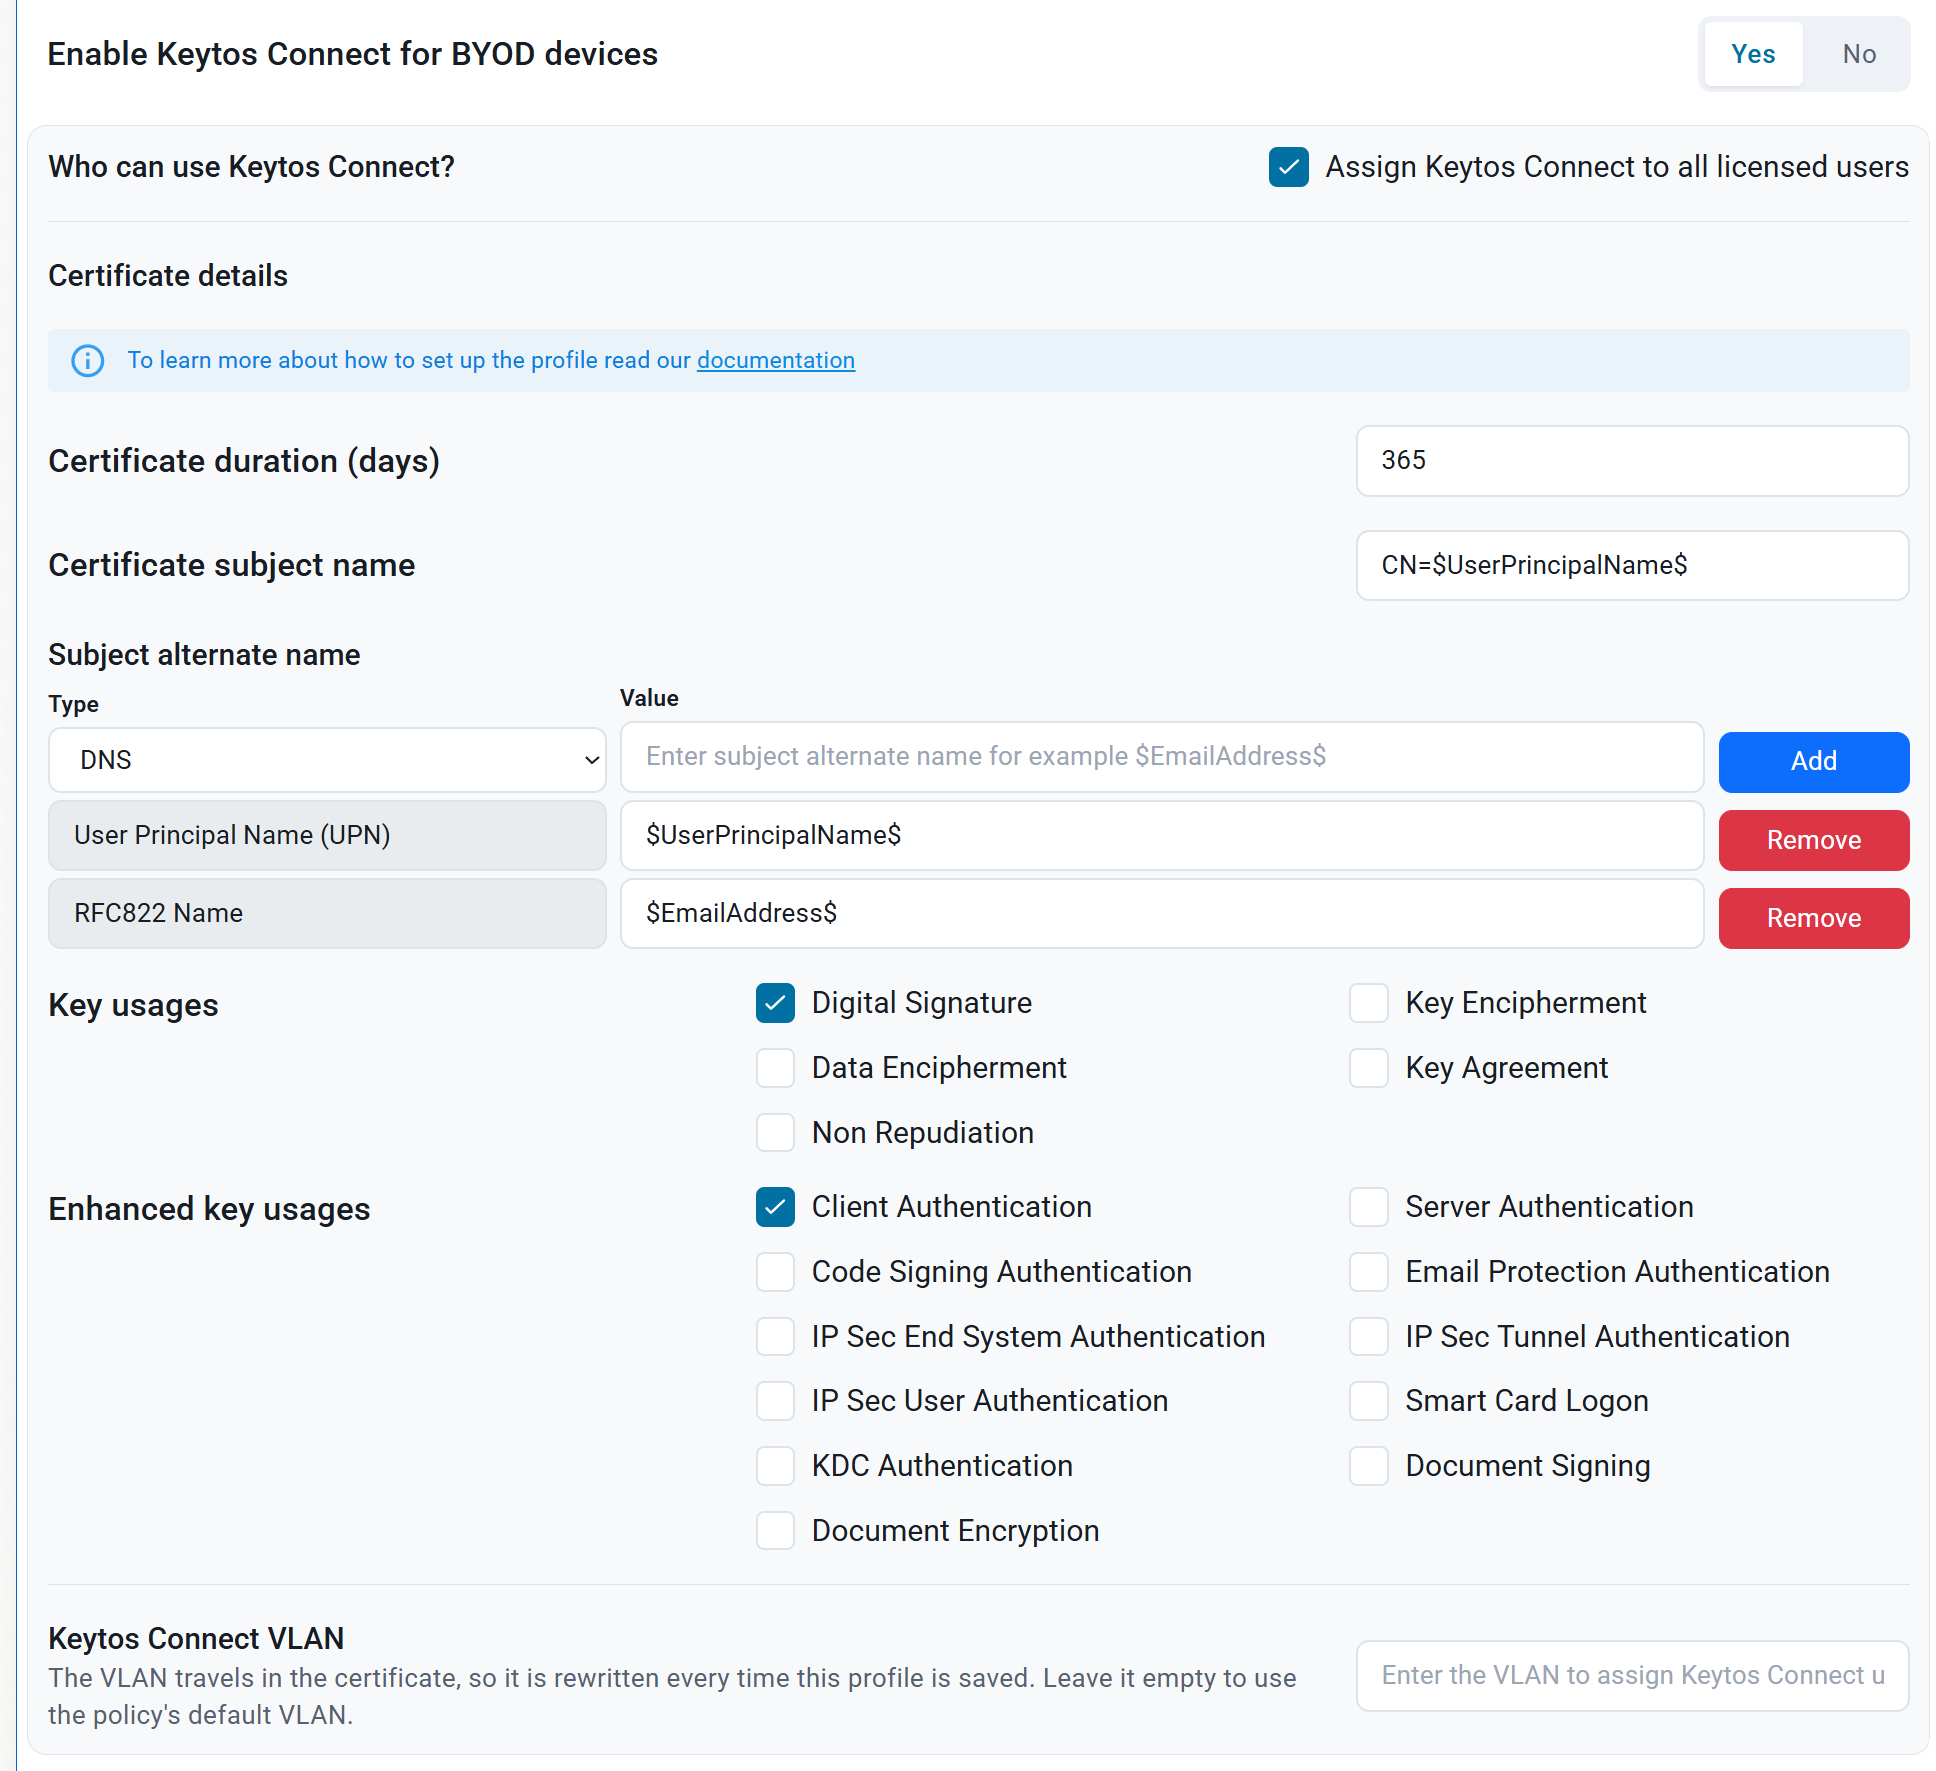Click the Certificate details heading
This screenshot has width=1936, height=1771.
(x=168, y=276)
